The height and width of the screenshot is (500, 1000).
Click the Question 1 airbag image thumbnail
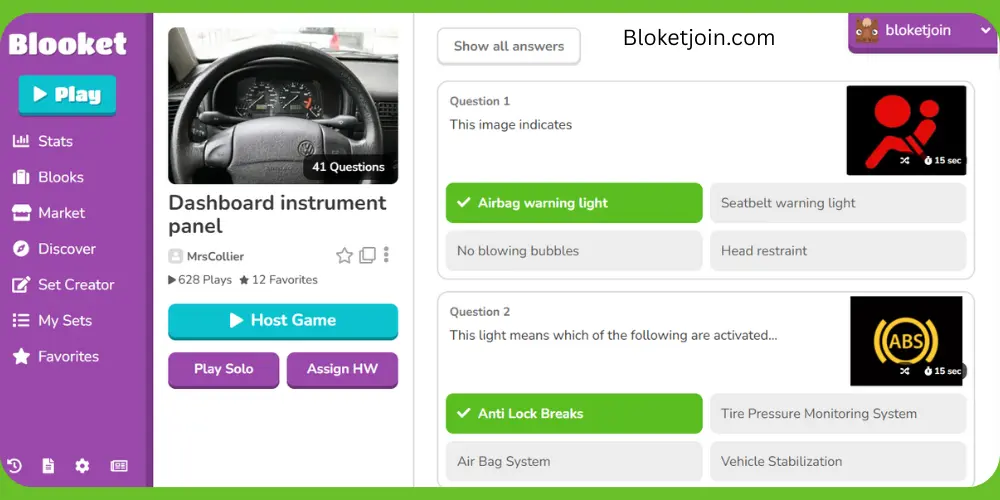906,130
